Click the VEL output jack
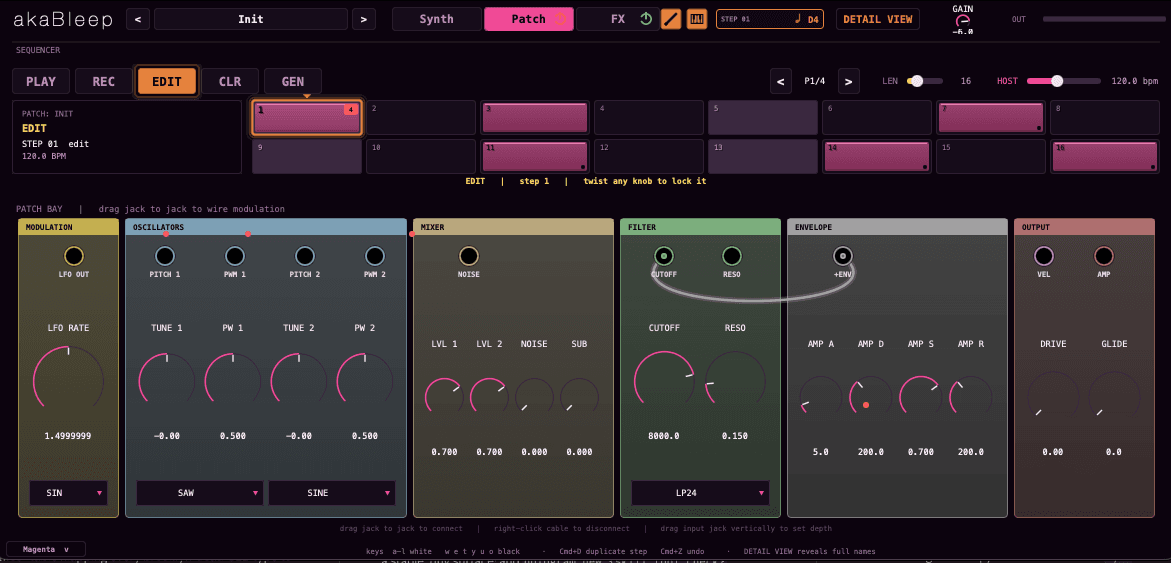1171x563 pixels. 1043,256
